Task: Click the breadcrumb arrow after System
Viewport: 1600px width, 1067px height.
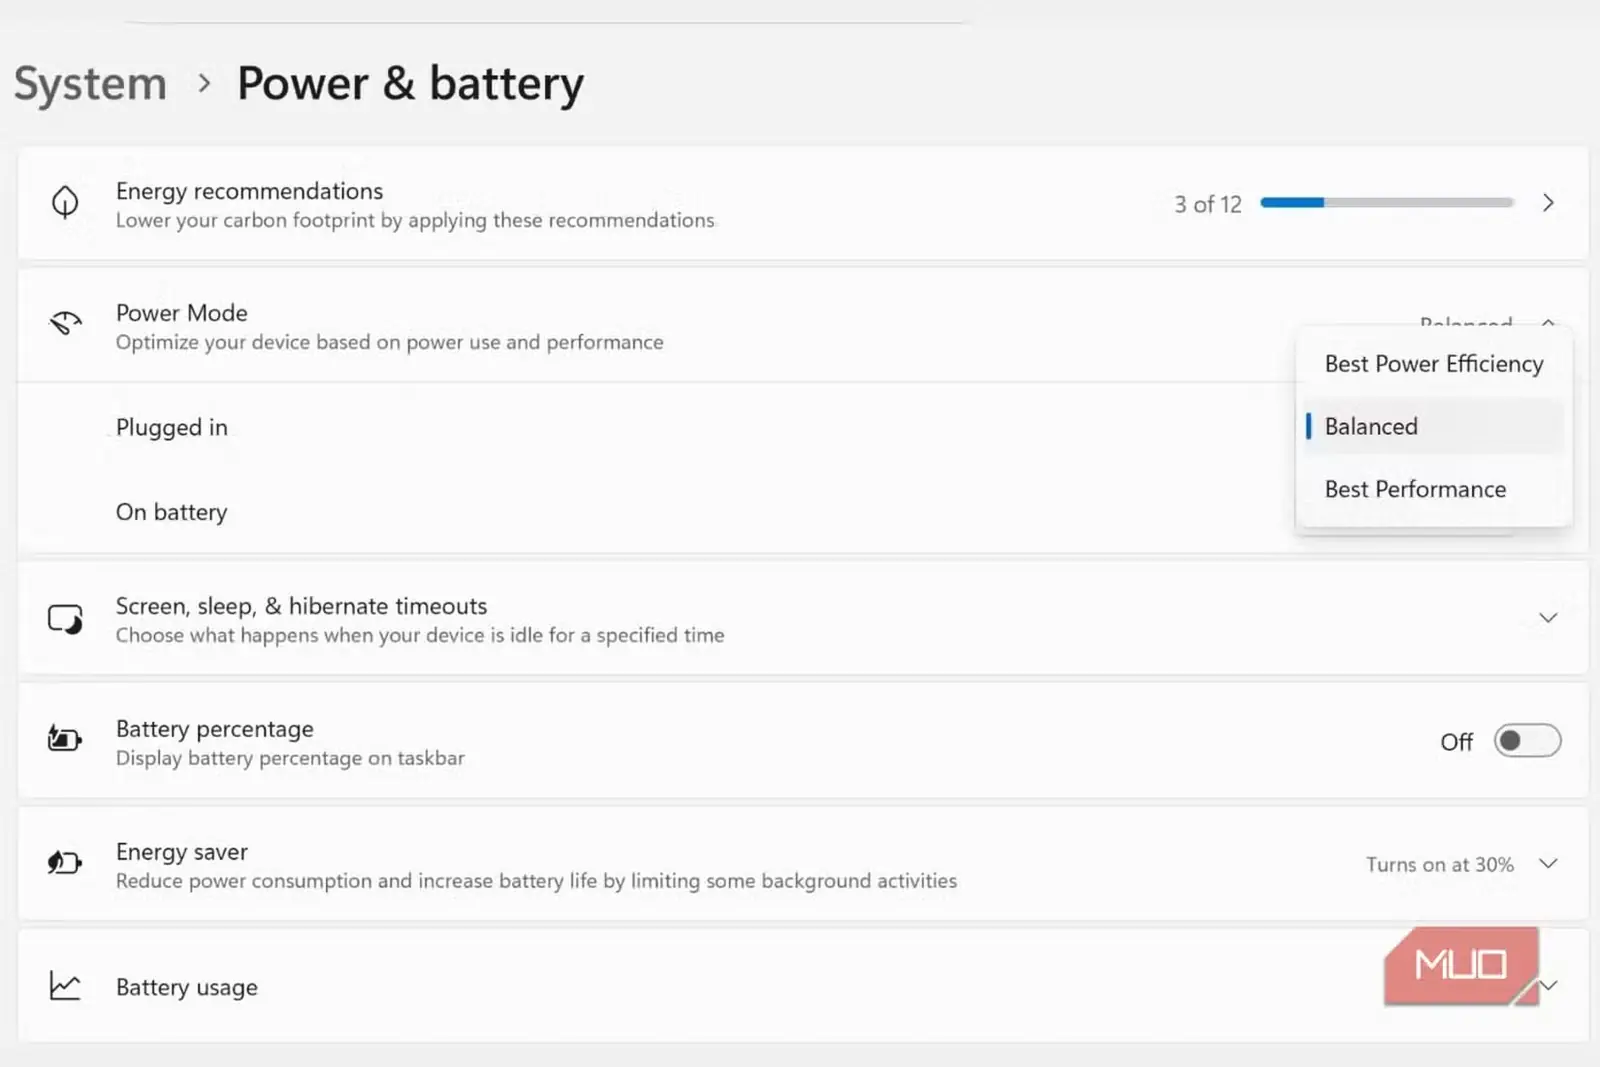Action: click(x=204, y=83)
